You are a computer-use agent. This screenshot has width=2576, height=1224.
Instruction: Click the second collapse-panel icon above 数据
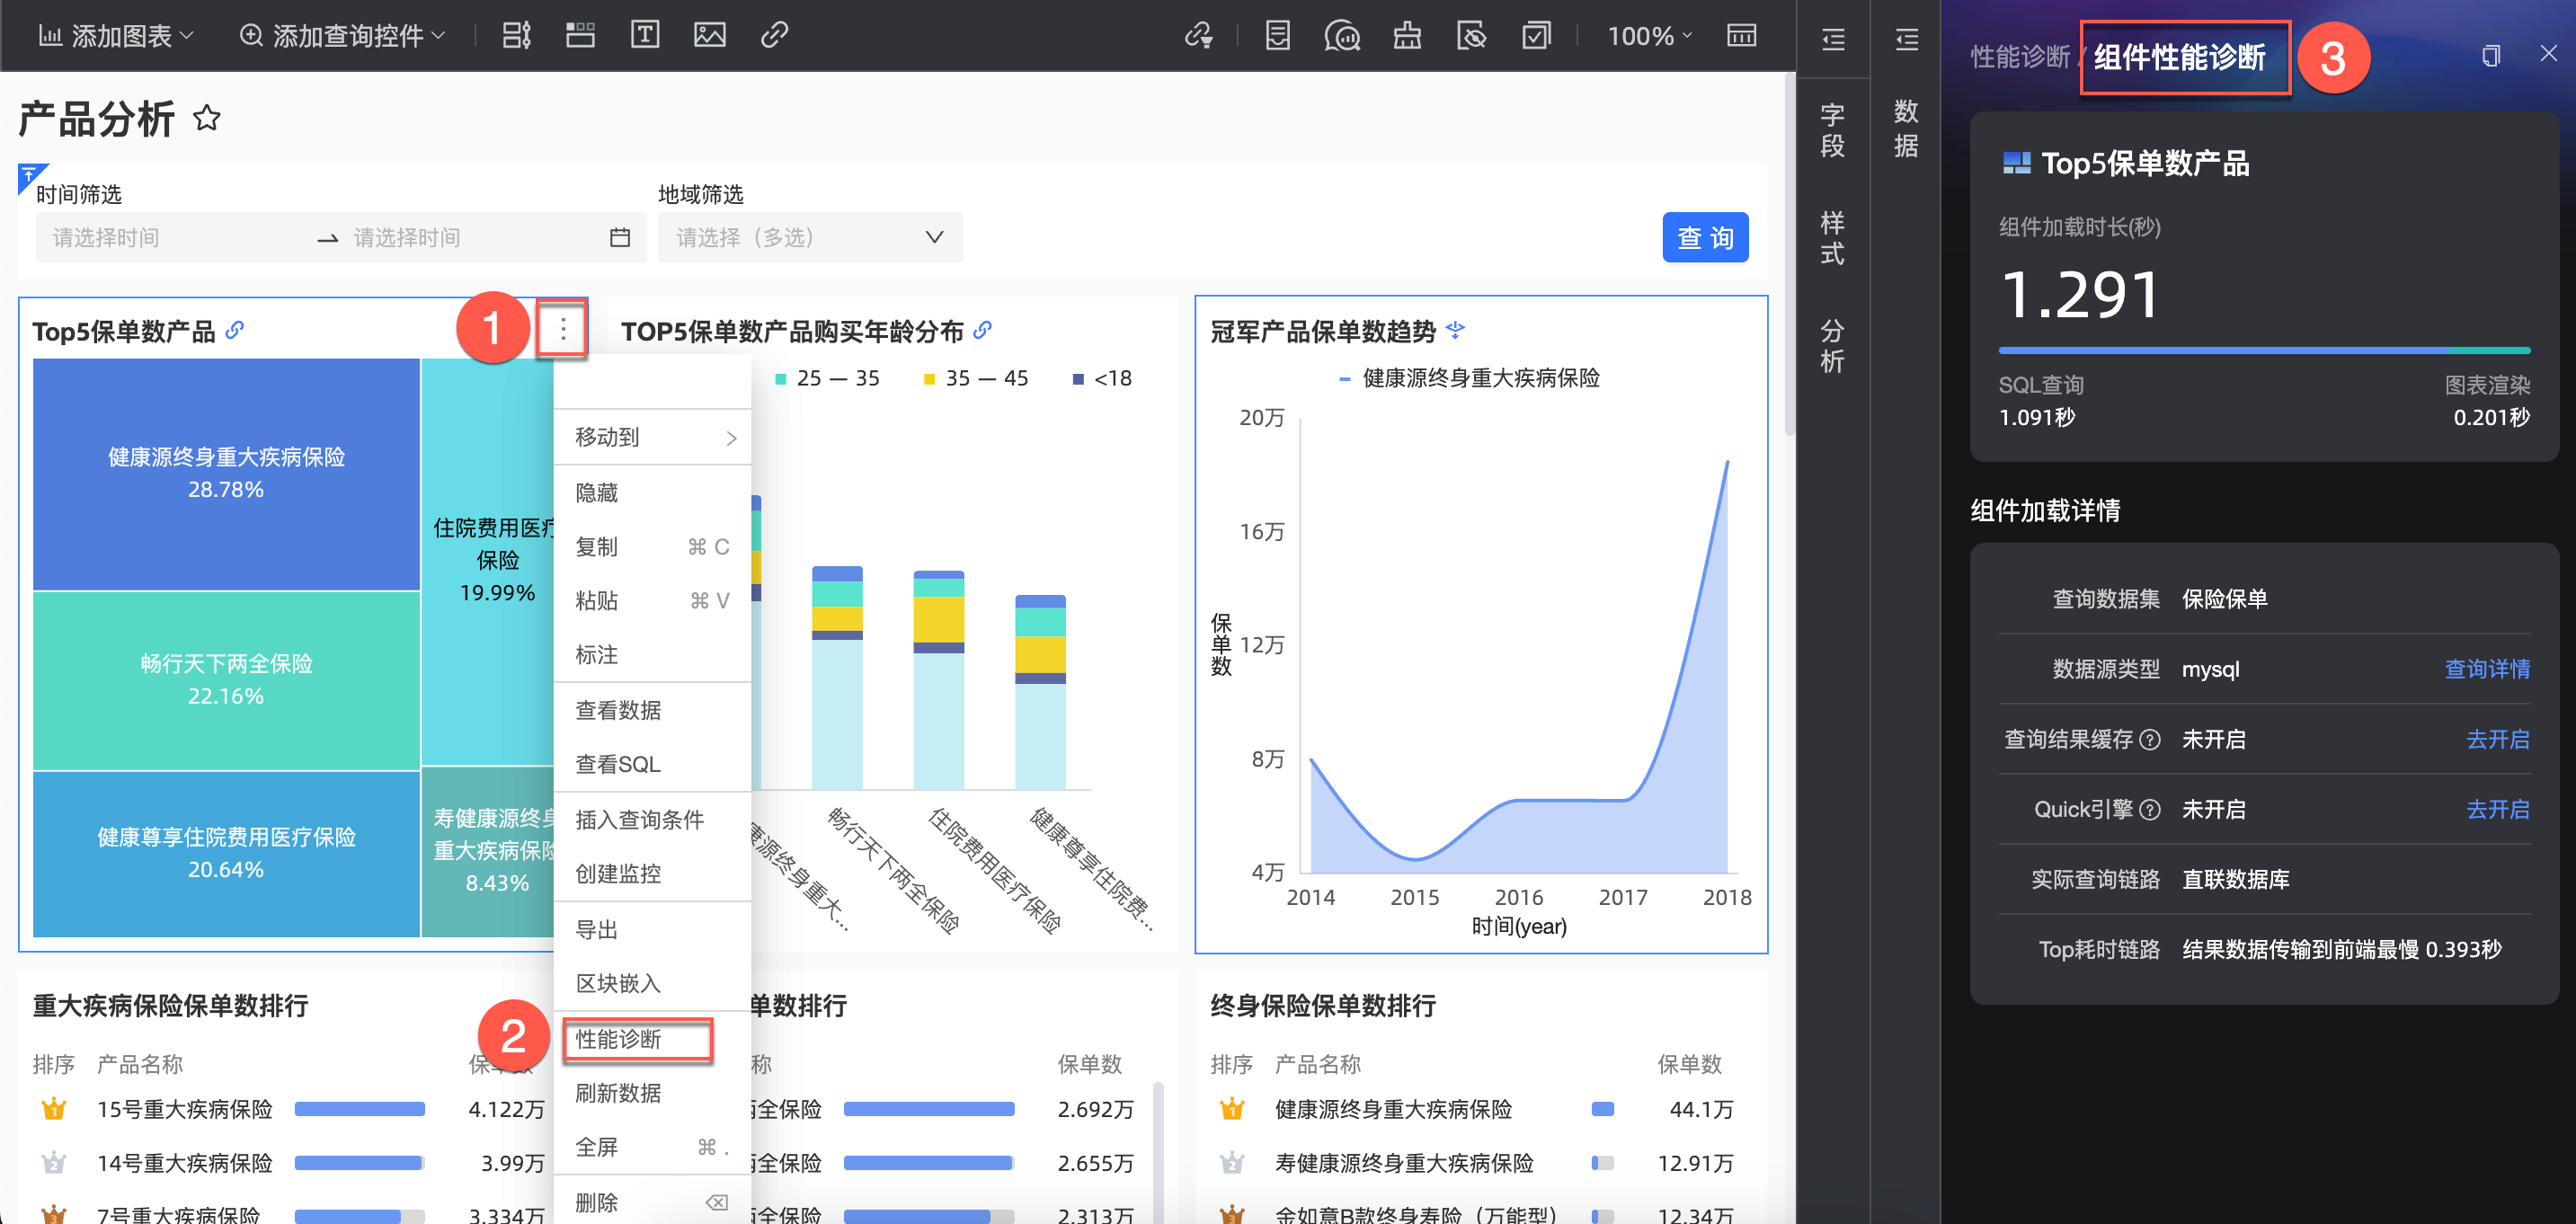[x=1907, y=39]
